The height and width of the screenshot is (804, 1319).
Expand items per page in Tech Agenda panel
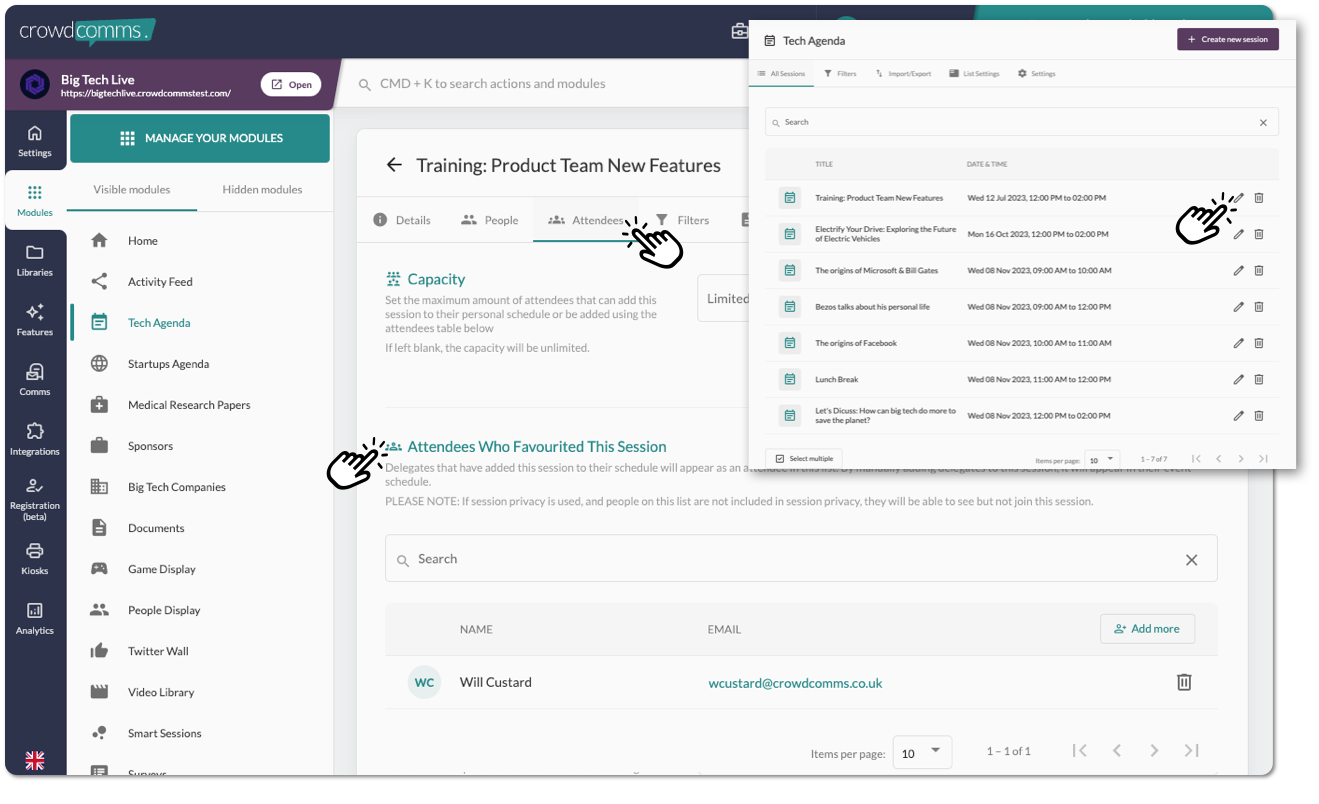(1102, 459)
